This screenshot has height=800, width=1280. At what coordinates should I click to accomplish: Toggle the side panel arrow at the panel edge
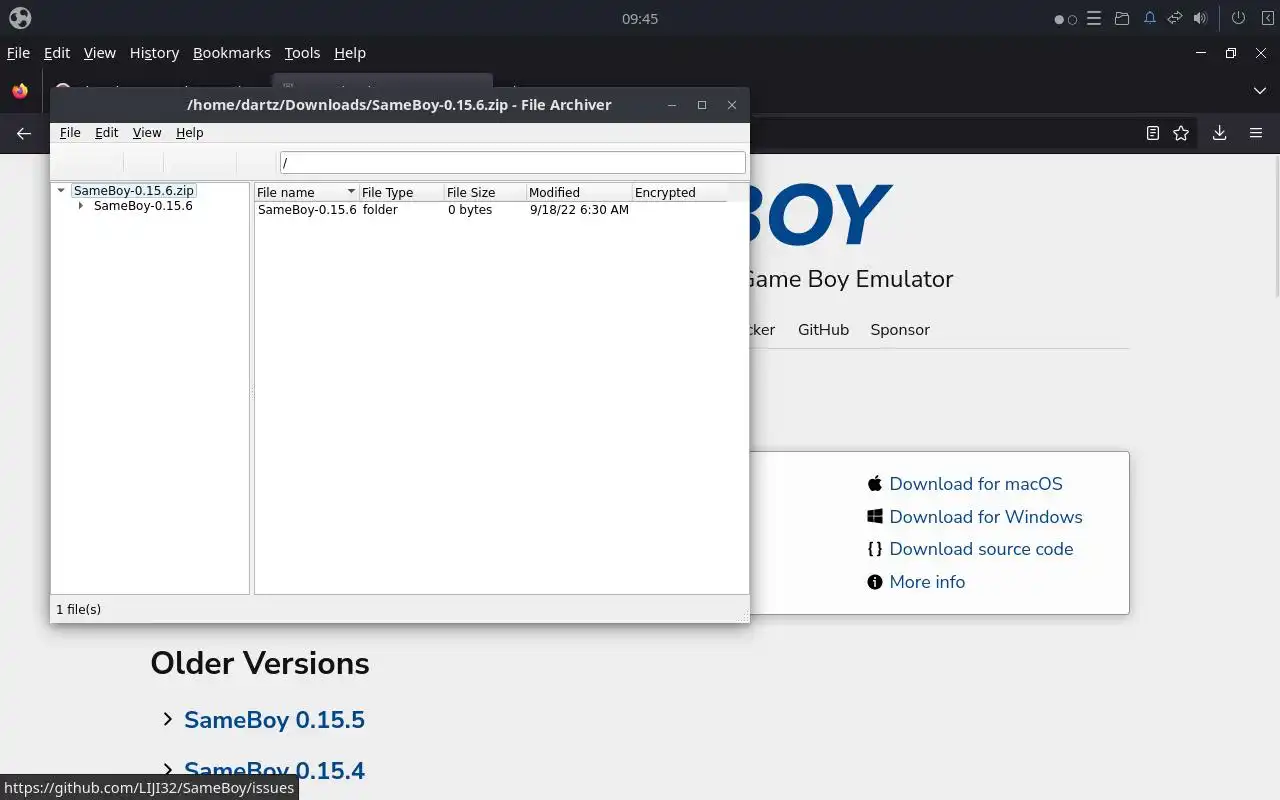click(1267, 18)
